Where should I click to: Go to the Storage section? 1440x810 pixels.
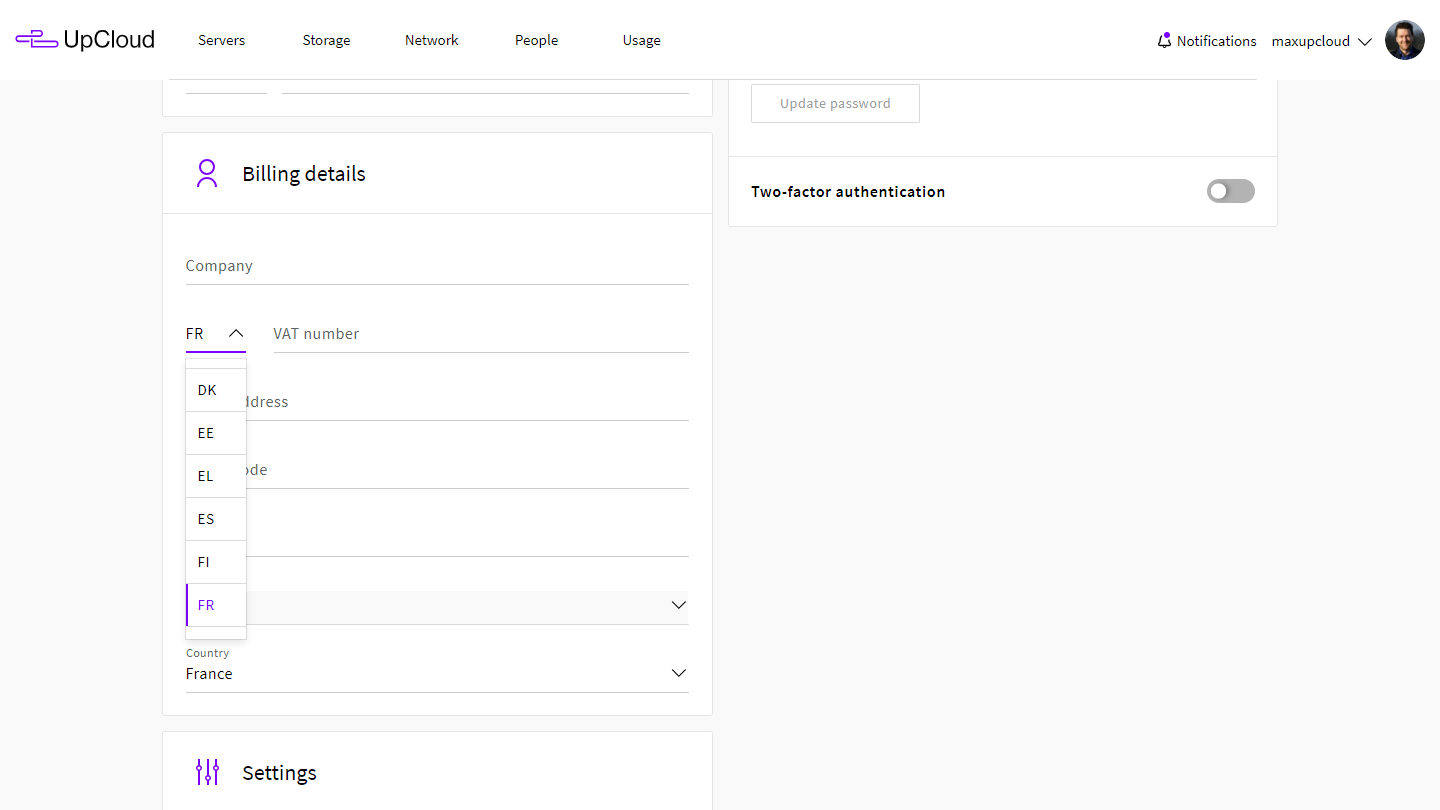click(326, 40)
